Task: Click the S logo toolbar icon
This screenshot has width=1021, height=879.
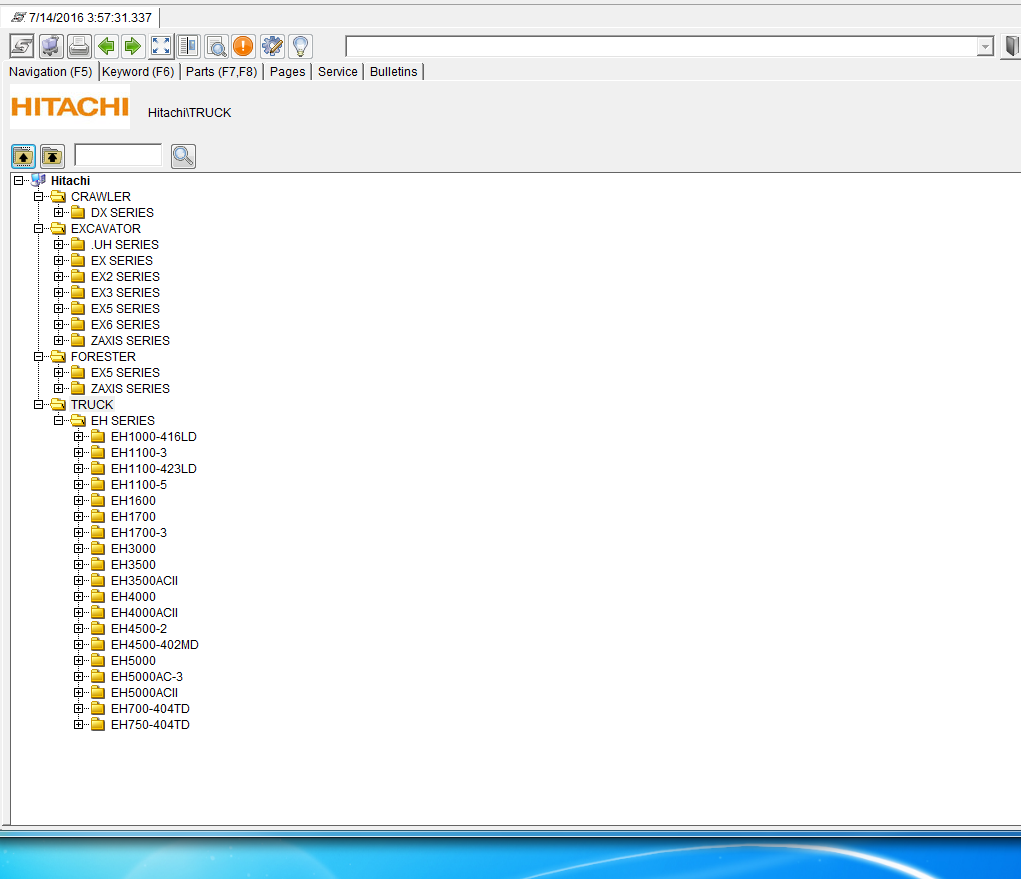Action: pos(22,46)
